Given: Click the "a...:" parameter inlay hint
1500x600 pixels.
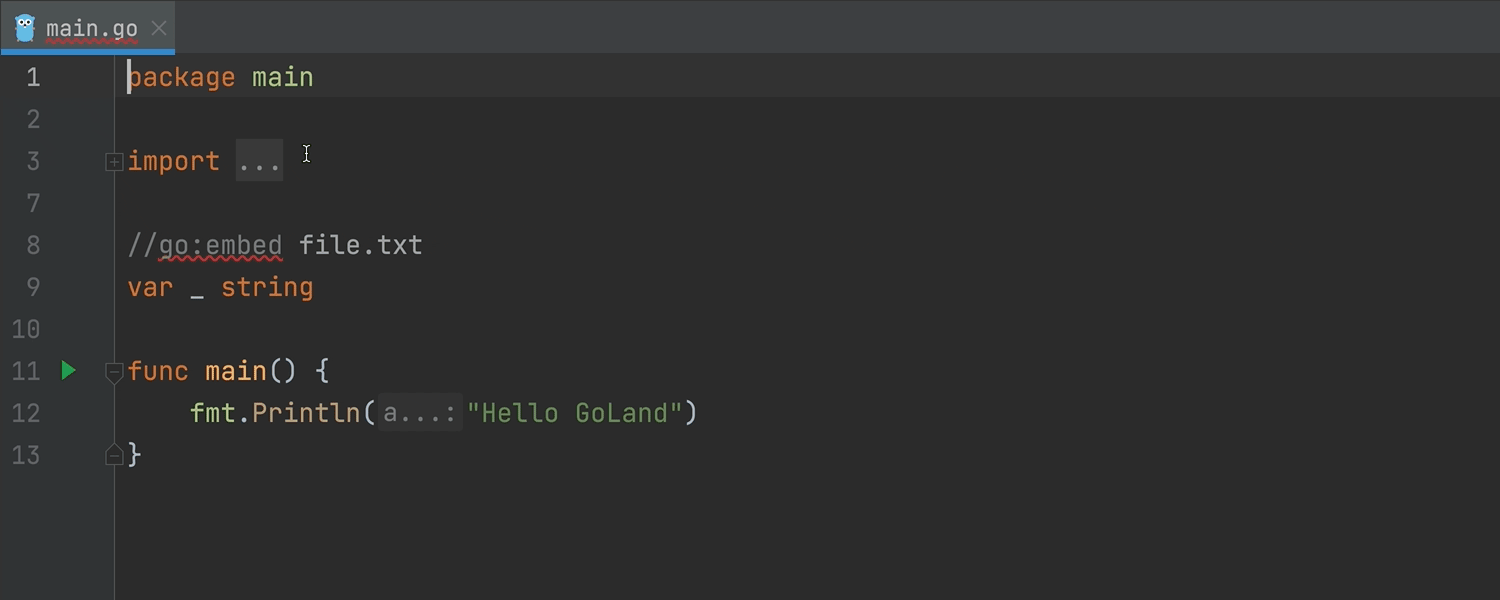Looking at the screenshot, I should click(420, 413).
